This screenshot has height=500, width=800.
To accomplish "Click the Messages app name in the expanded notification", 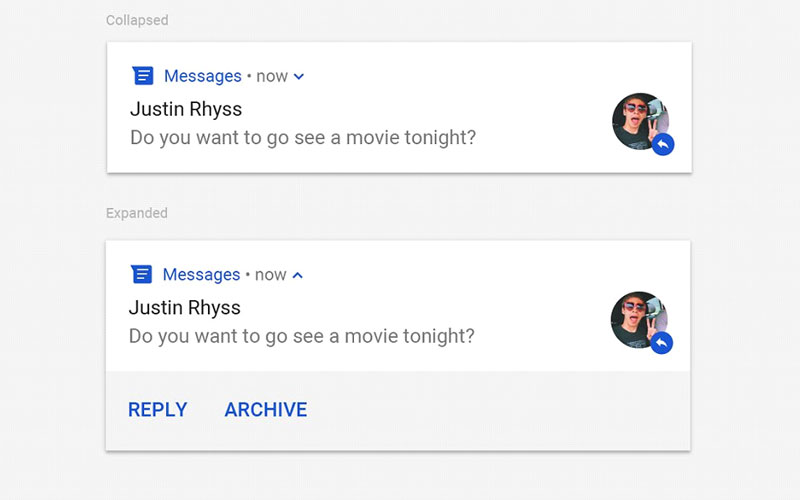I will click(x=201, y=275).
